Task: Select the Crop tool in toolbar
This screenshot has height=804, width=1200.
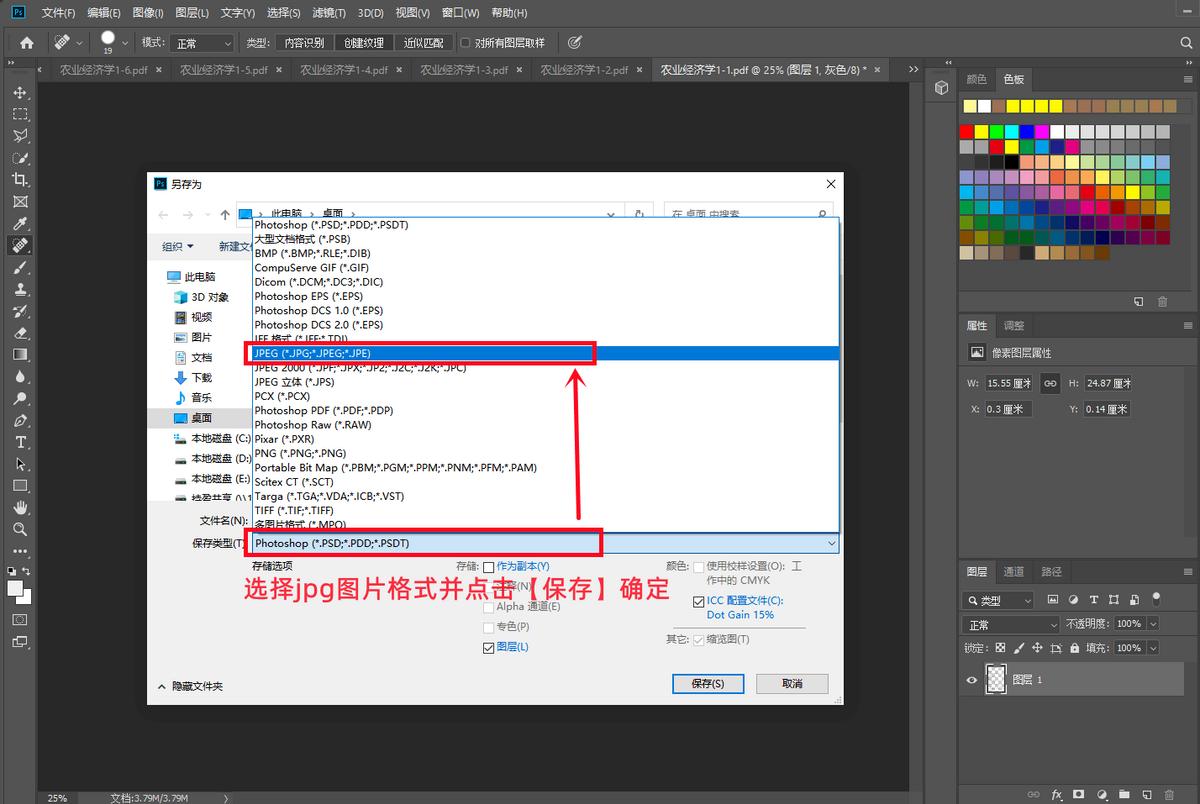Action: (20, 179)
